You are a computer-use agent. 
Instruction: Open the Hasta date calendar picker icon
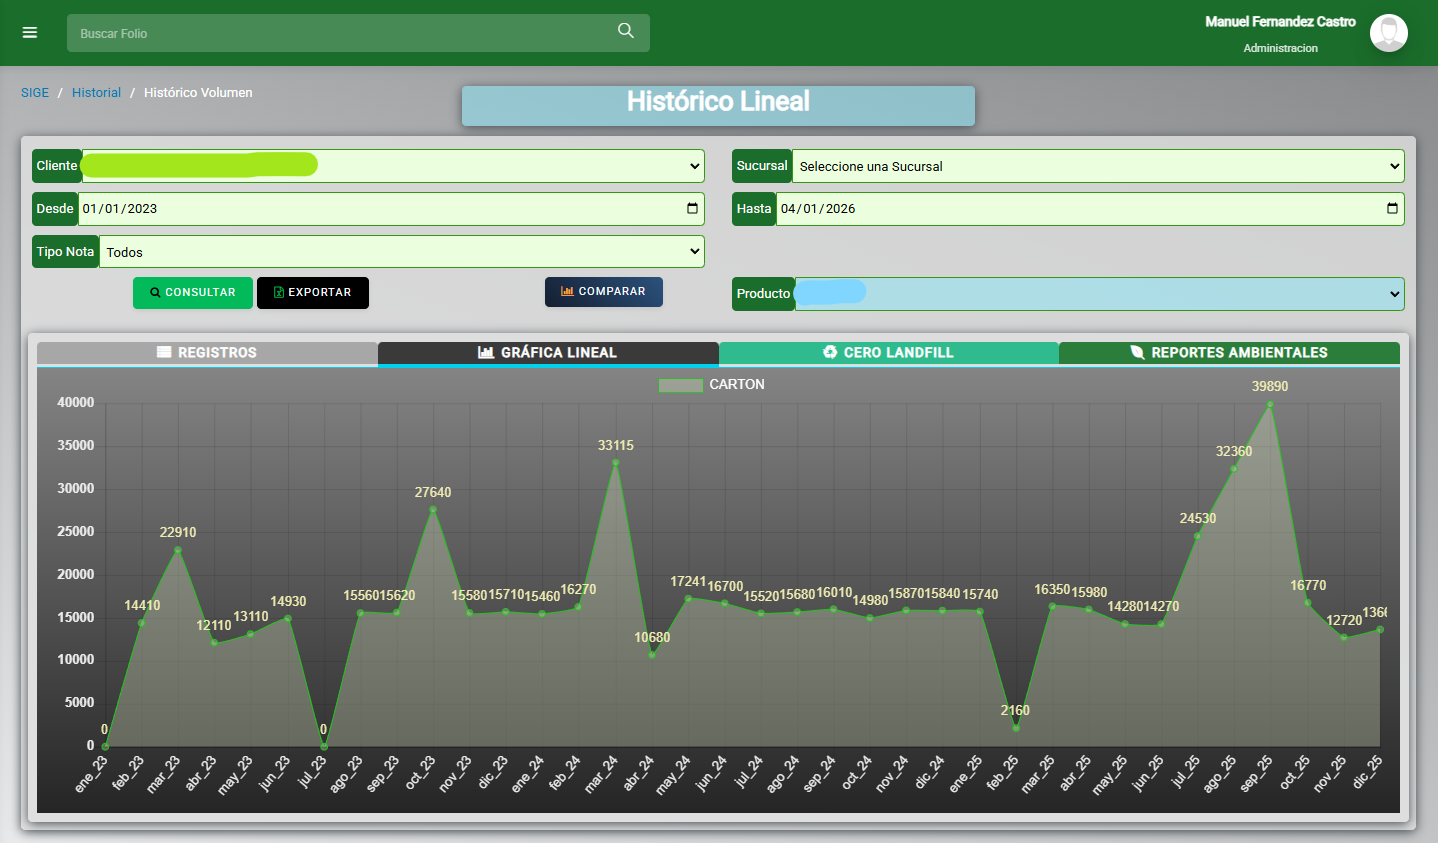click(x=1392, y=209)
